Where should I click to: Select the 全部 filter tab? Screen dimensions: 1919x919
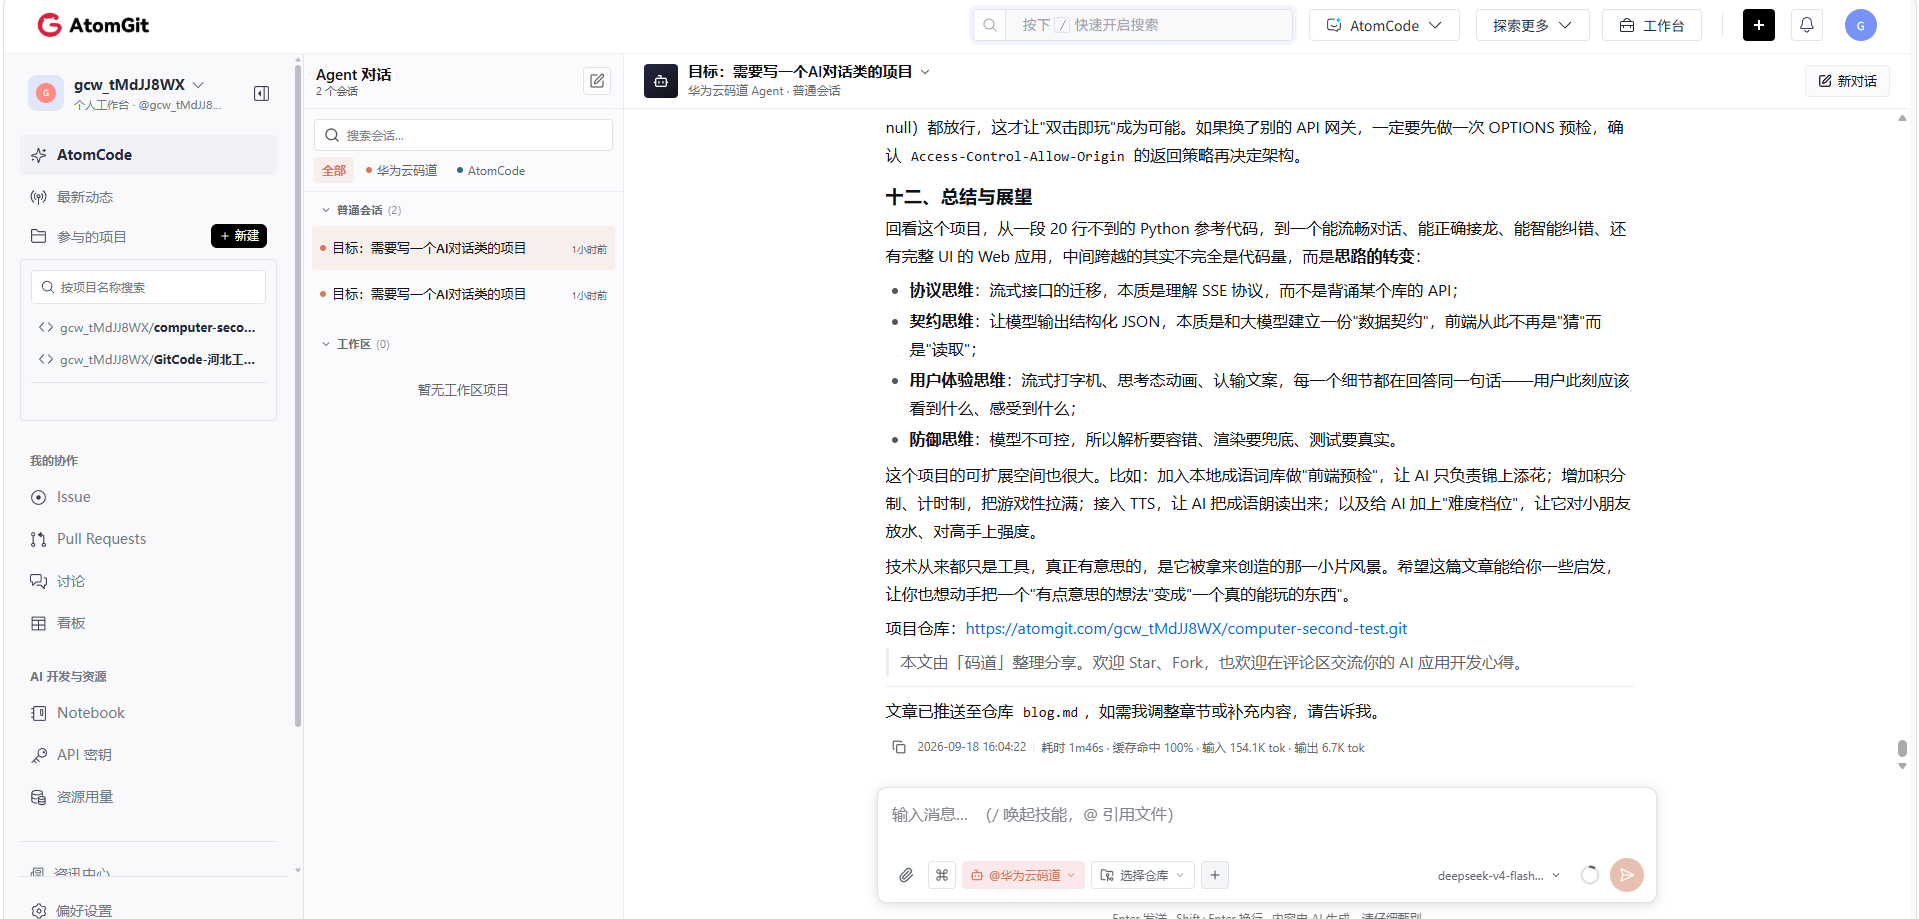(334, 171)
